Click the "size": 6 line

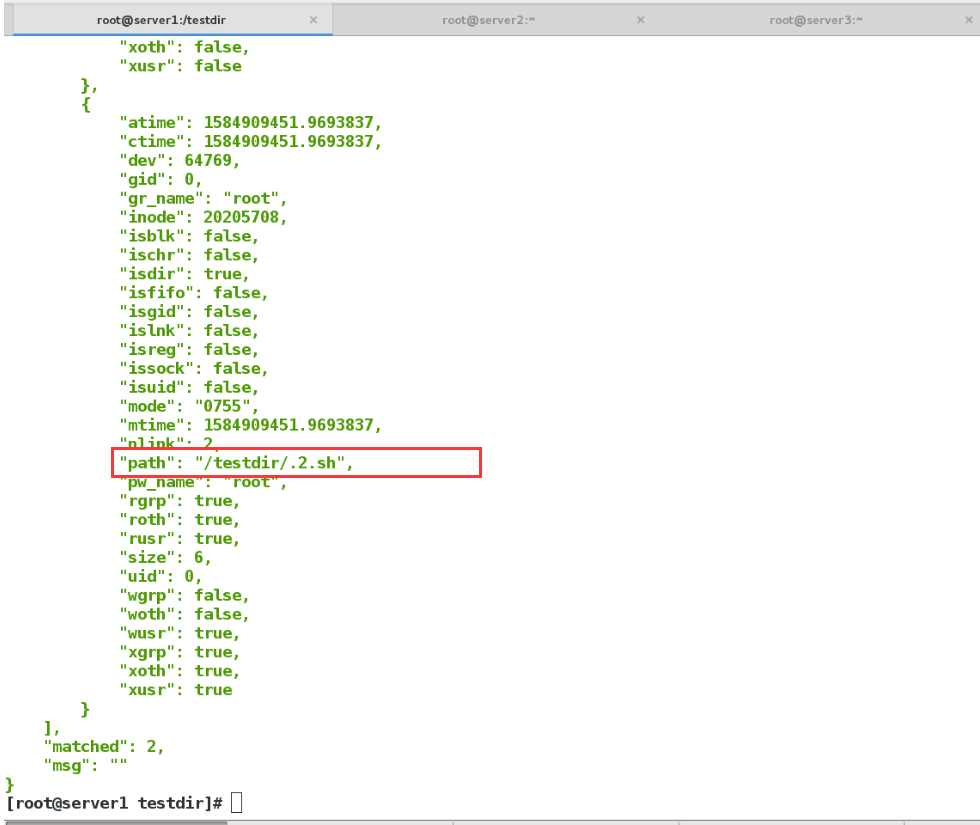(165, 558)
